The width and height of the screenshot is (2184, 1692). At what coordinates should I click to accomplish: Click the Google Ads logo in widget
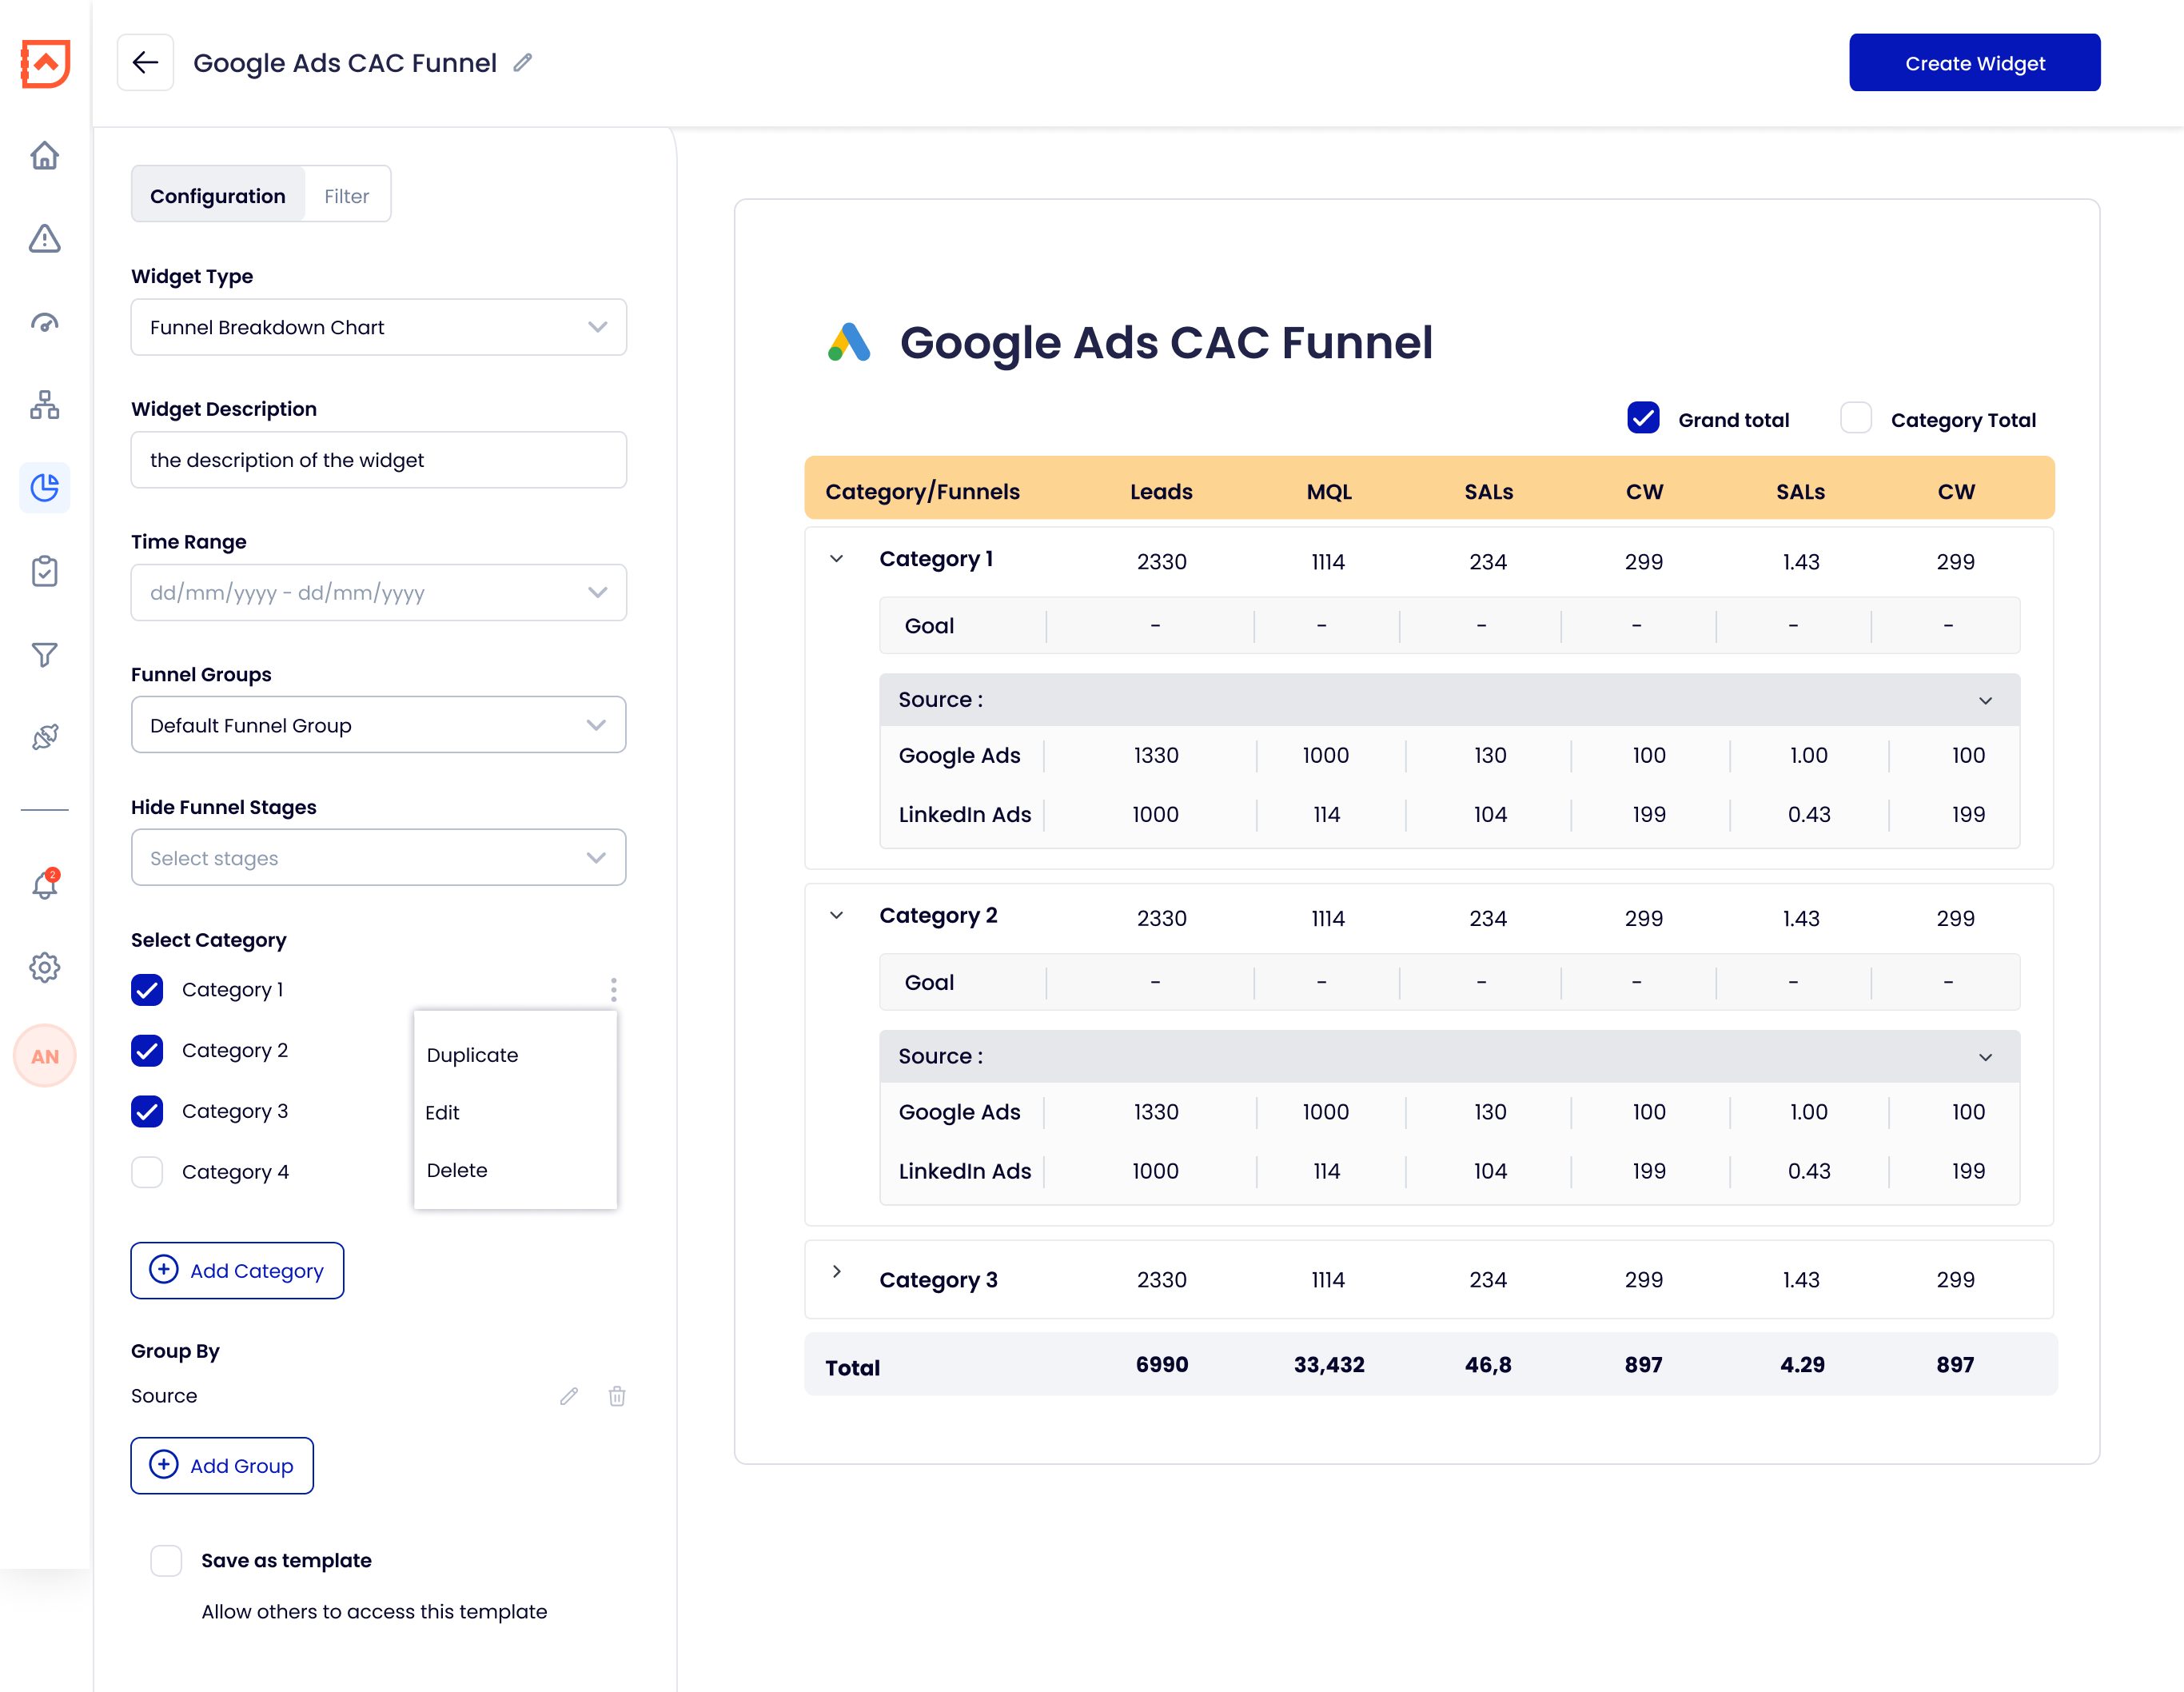[x=849, y=342]
